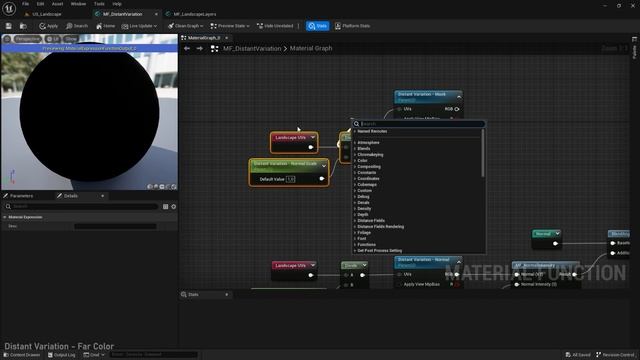The width and height of the screenshot is (640, 360).
Task: Collapse the upper Landscape UVs node with its arrow
Action: tap(313, 138)
